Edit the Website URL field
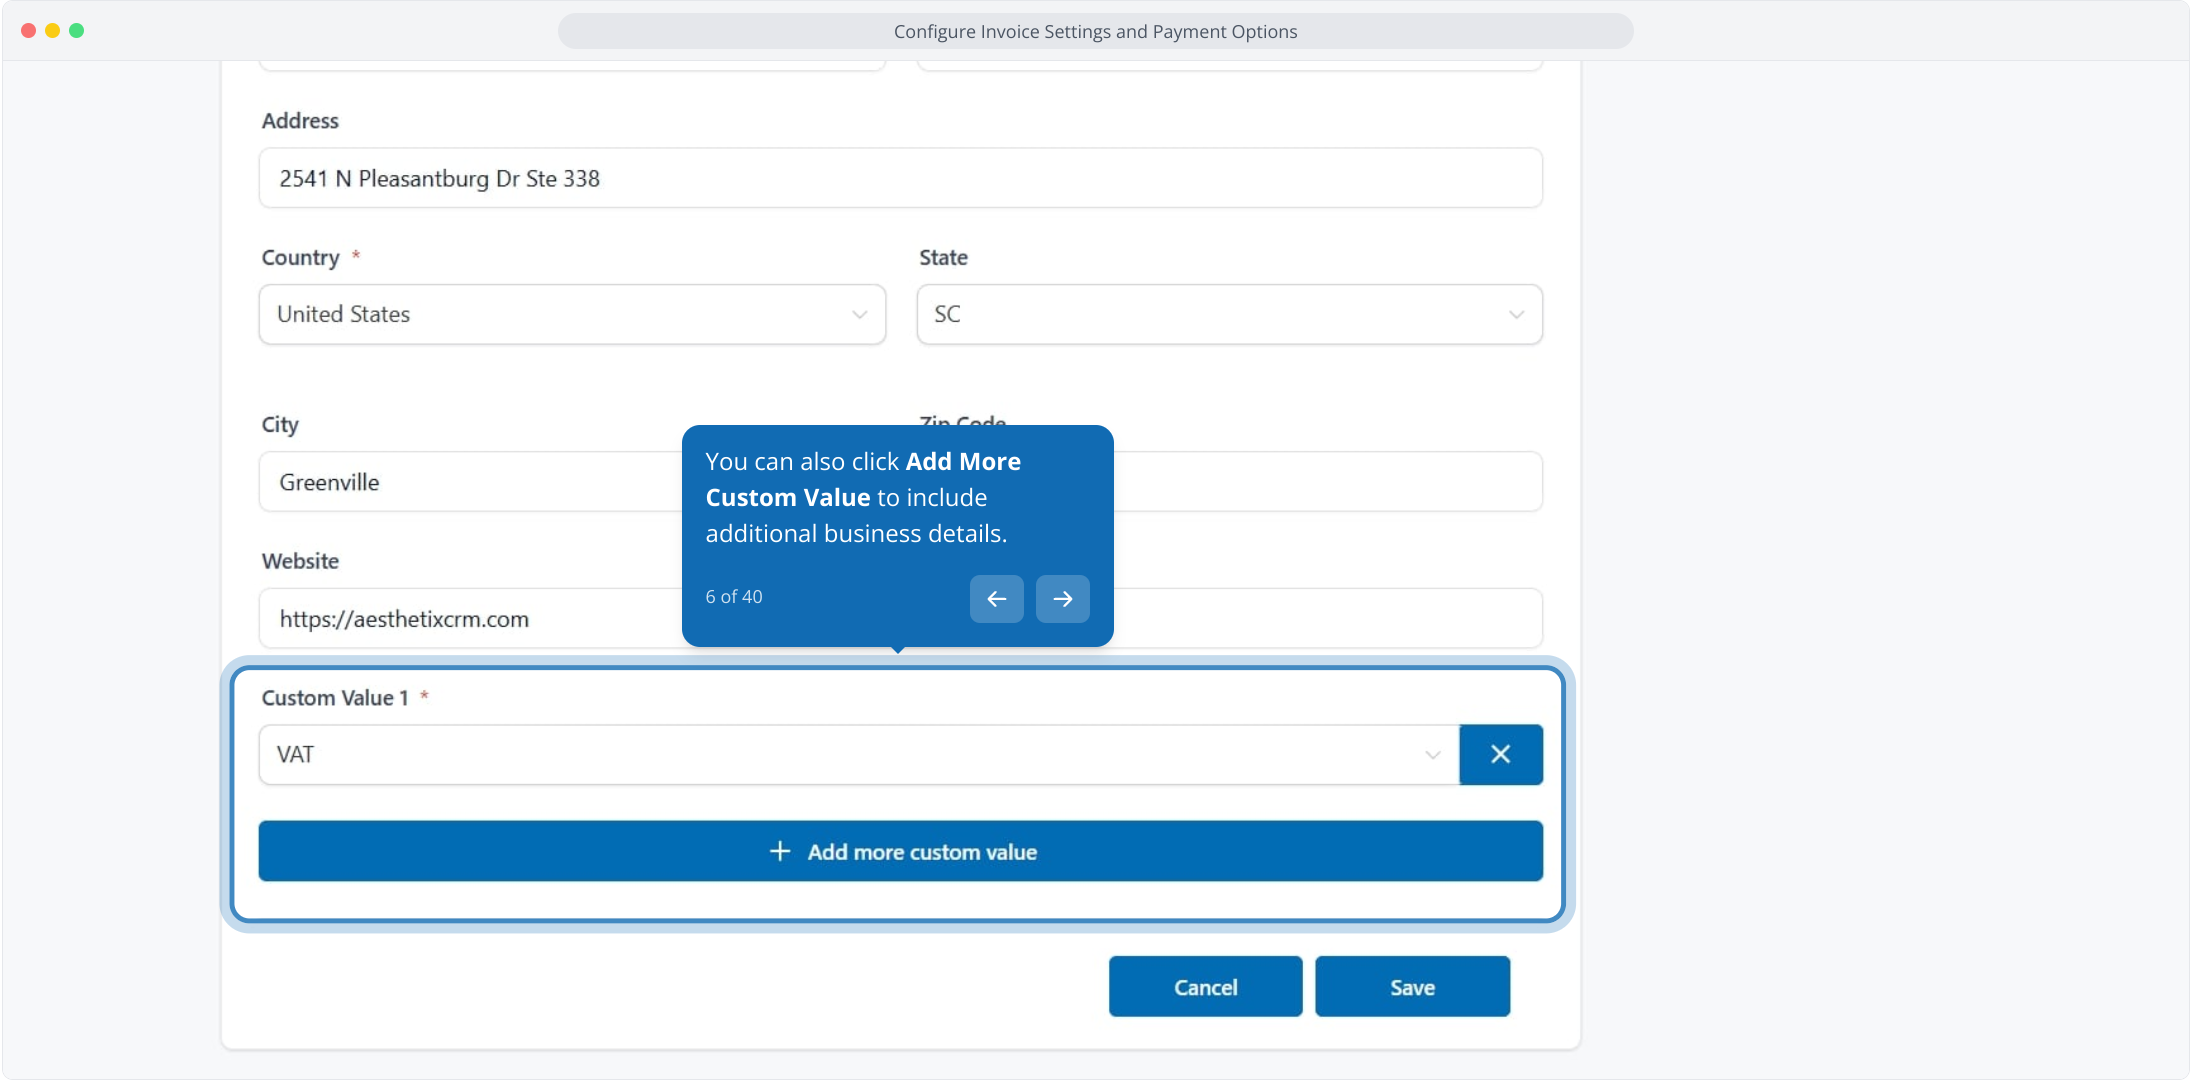2192x1080 pixels. click(x=470, y=619)
